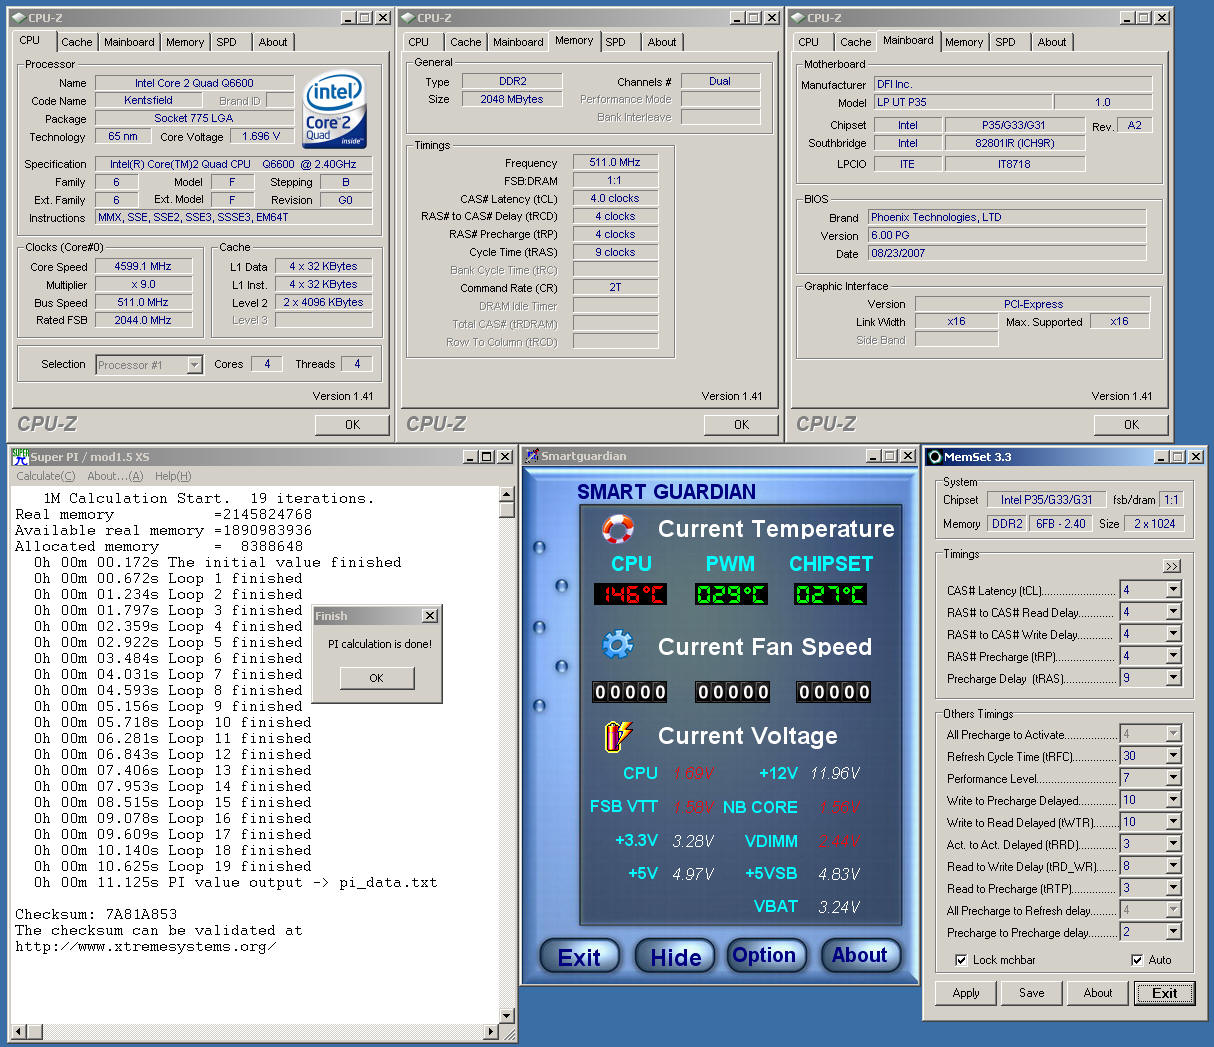The image size is (1214, 1047).
Task: Click the Super PI vertical scrollbar down arrow
Action: click(506, 1015)
